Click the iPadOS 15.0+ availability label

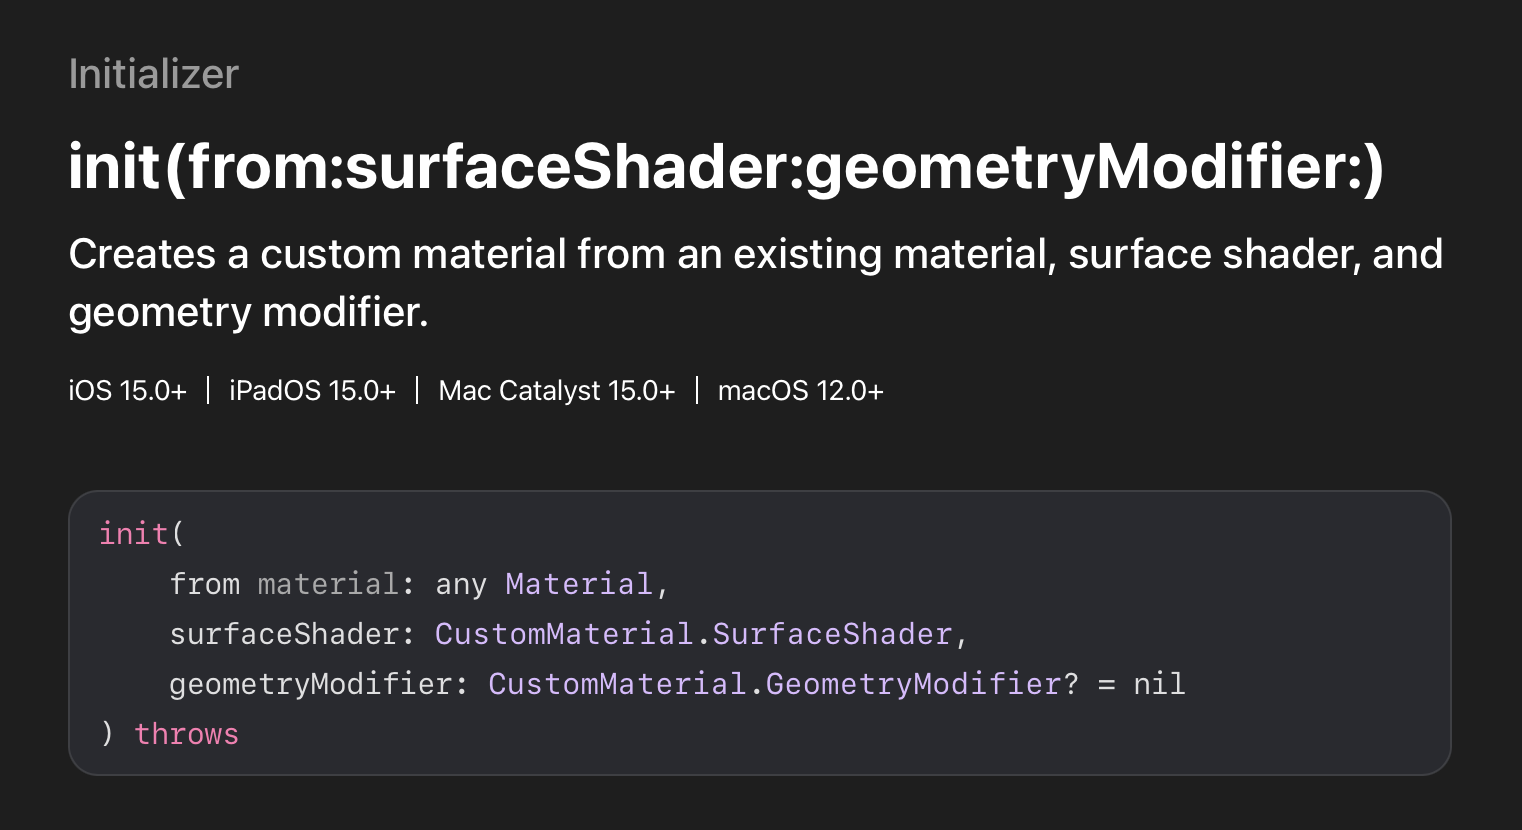pos(312,390)
